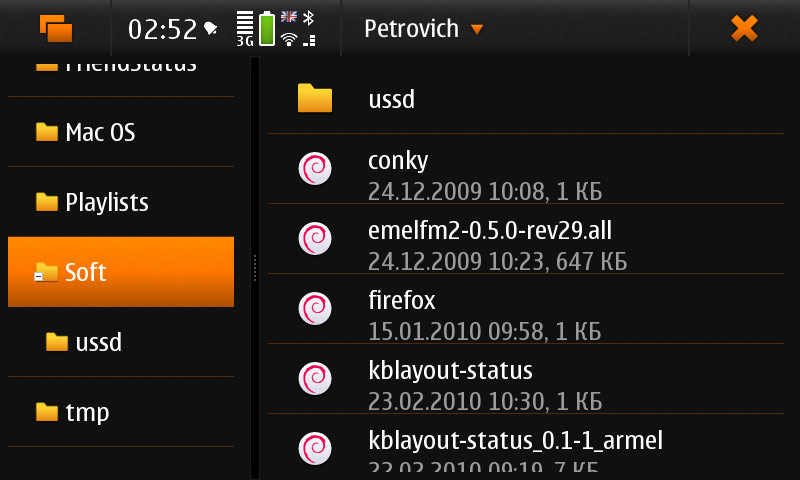Image resolution: width=800 pixels, height=480 pixels.
Task: Open the ussd folder icon in file list
Action: pyautogui.click(x=315, y=98)
